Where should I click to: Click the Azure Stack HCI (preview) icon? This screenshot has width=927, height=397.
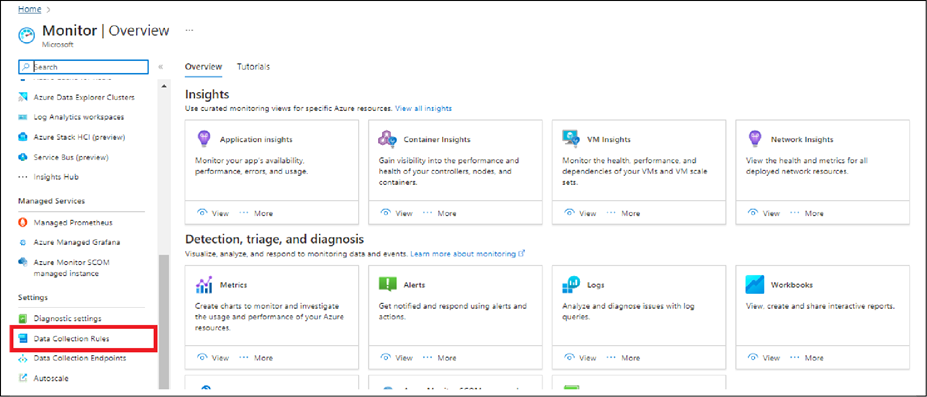pyautogui.click(x=23, y=137)
